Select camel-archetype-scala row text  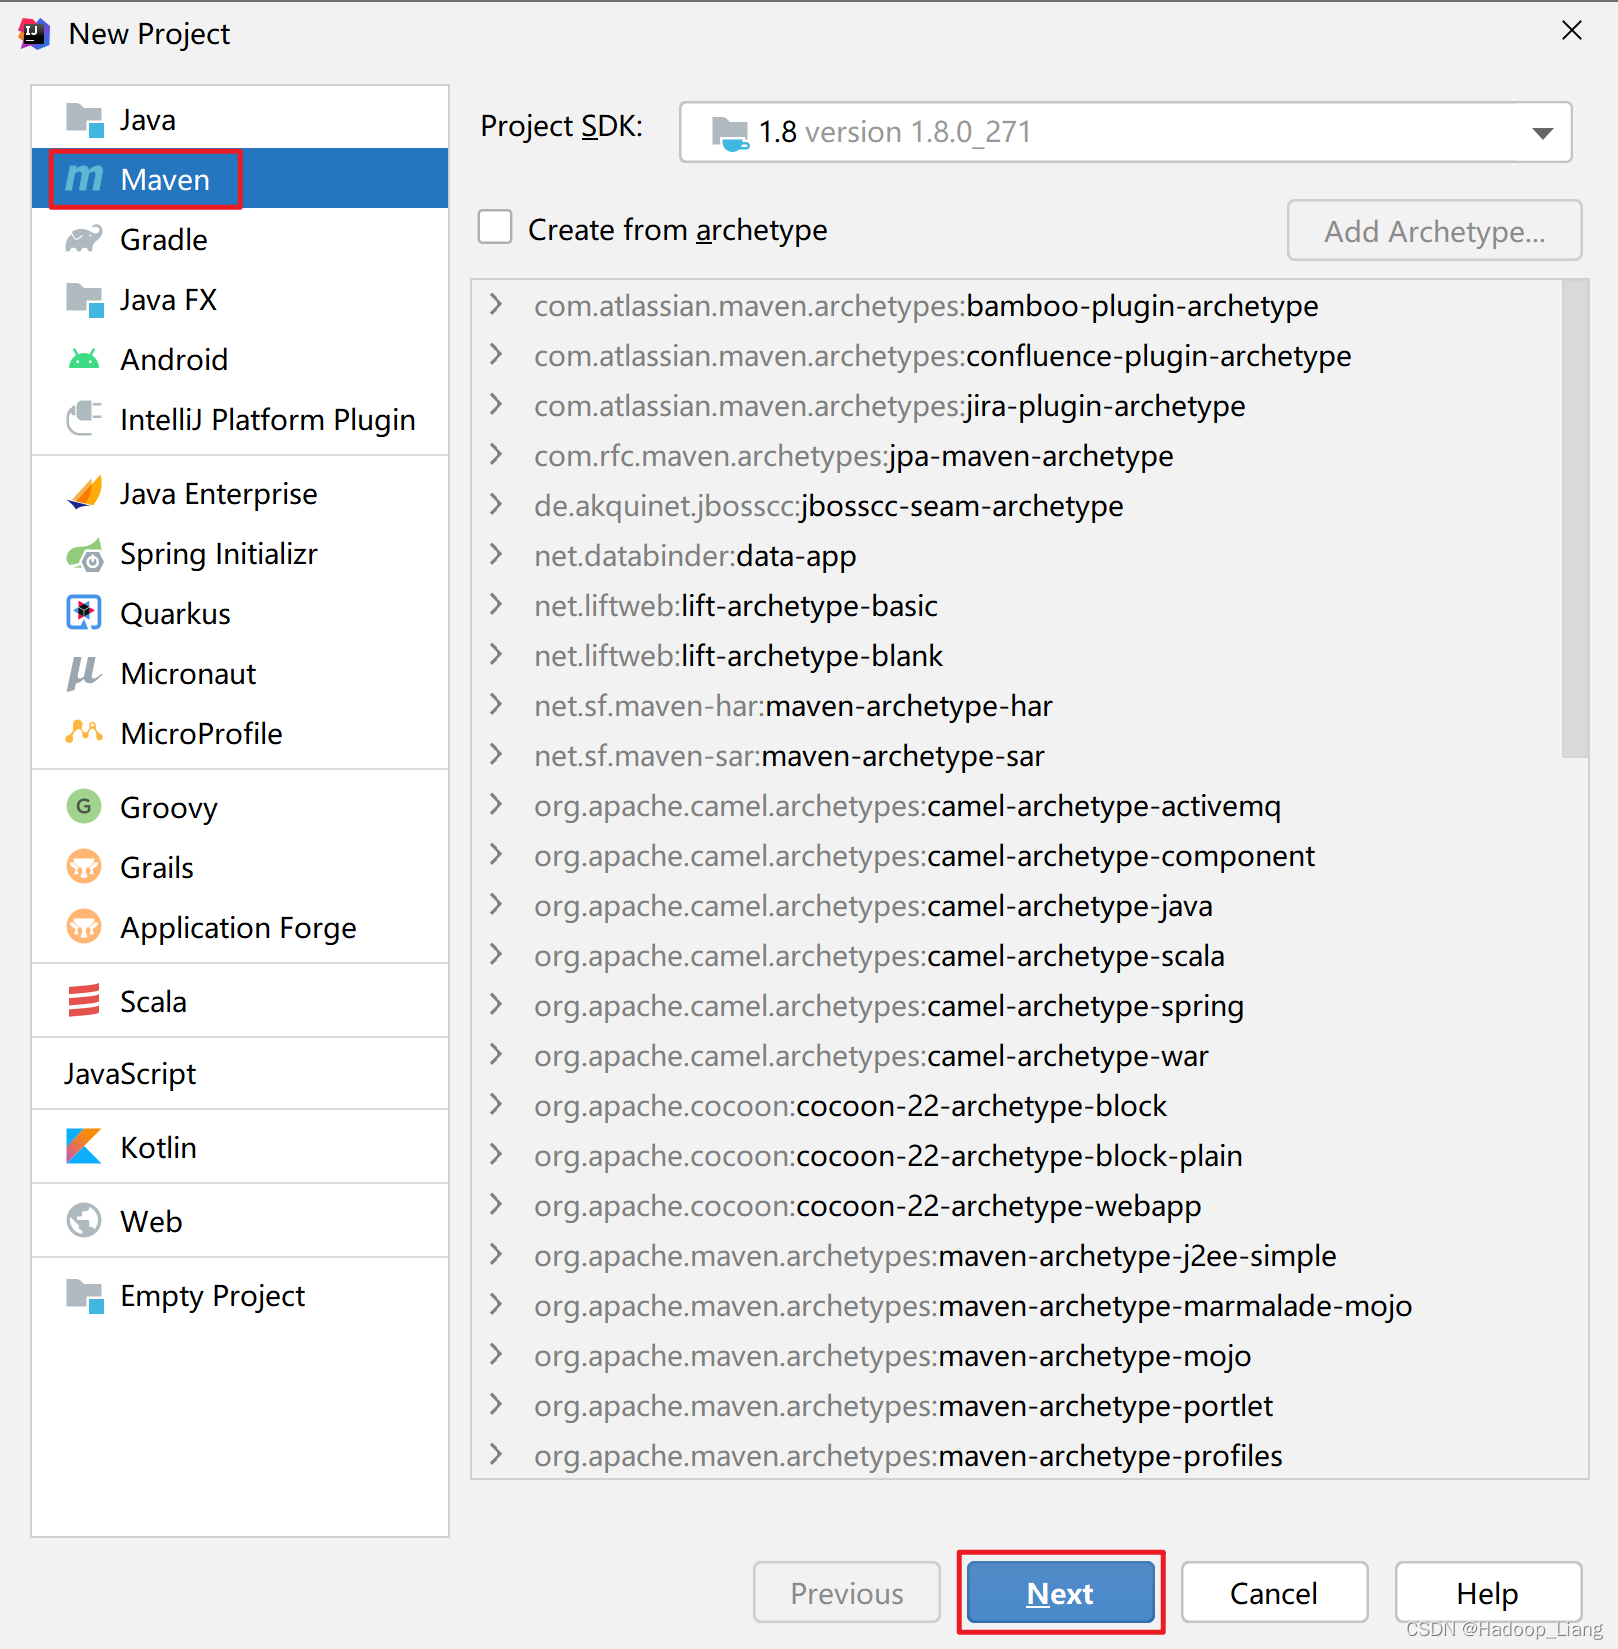click(x=879, y=956)
